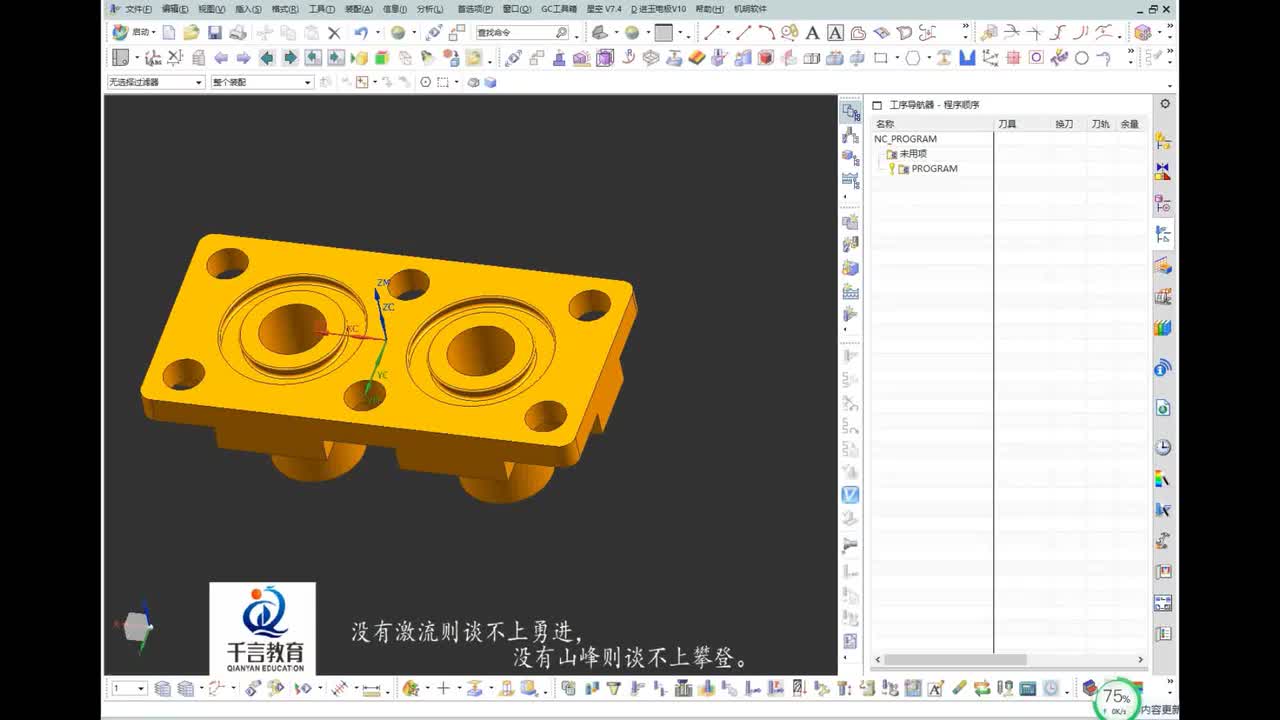Screen dimensions: 1280x720
Task: Click the 余量 column header
Action: pyautogui.click(x=1129, y=124)
